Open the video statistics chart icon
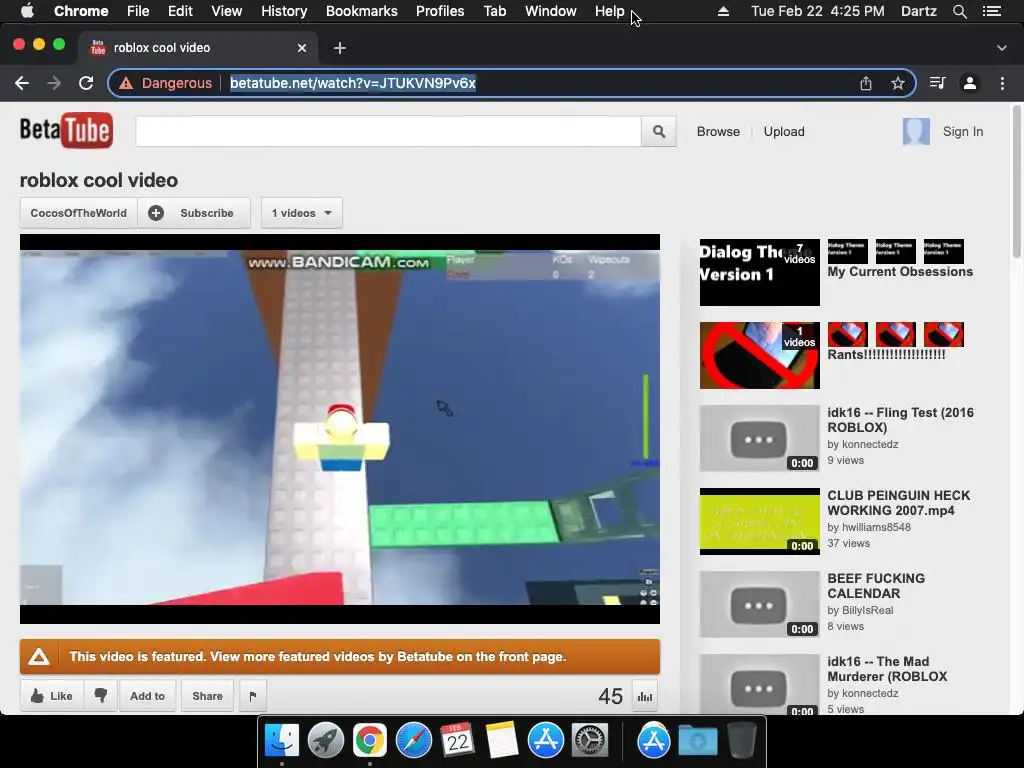 [645, 696]
